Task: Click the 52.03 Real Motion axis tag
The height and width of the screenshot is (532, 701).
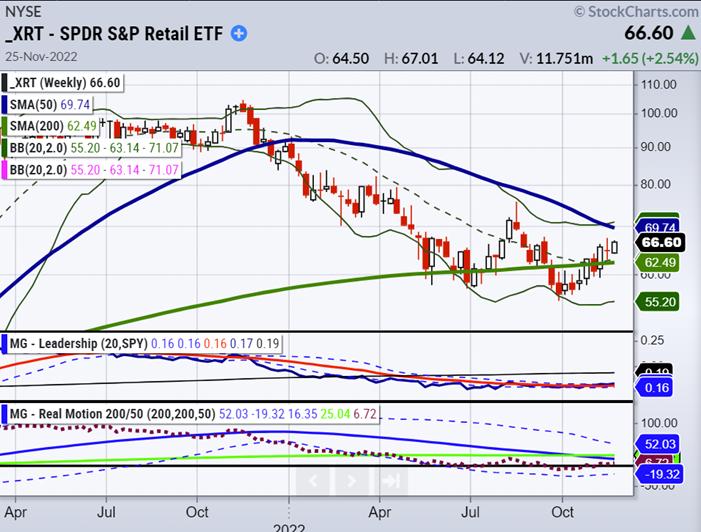Action: tap(662, 443)
